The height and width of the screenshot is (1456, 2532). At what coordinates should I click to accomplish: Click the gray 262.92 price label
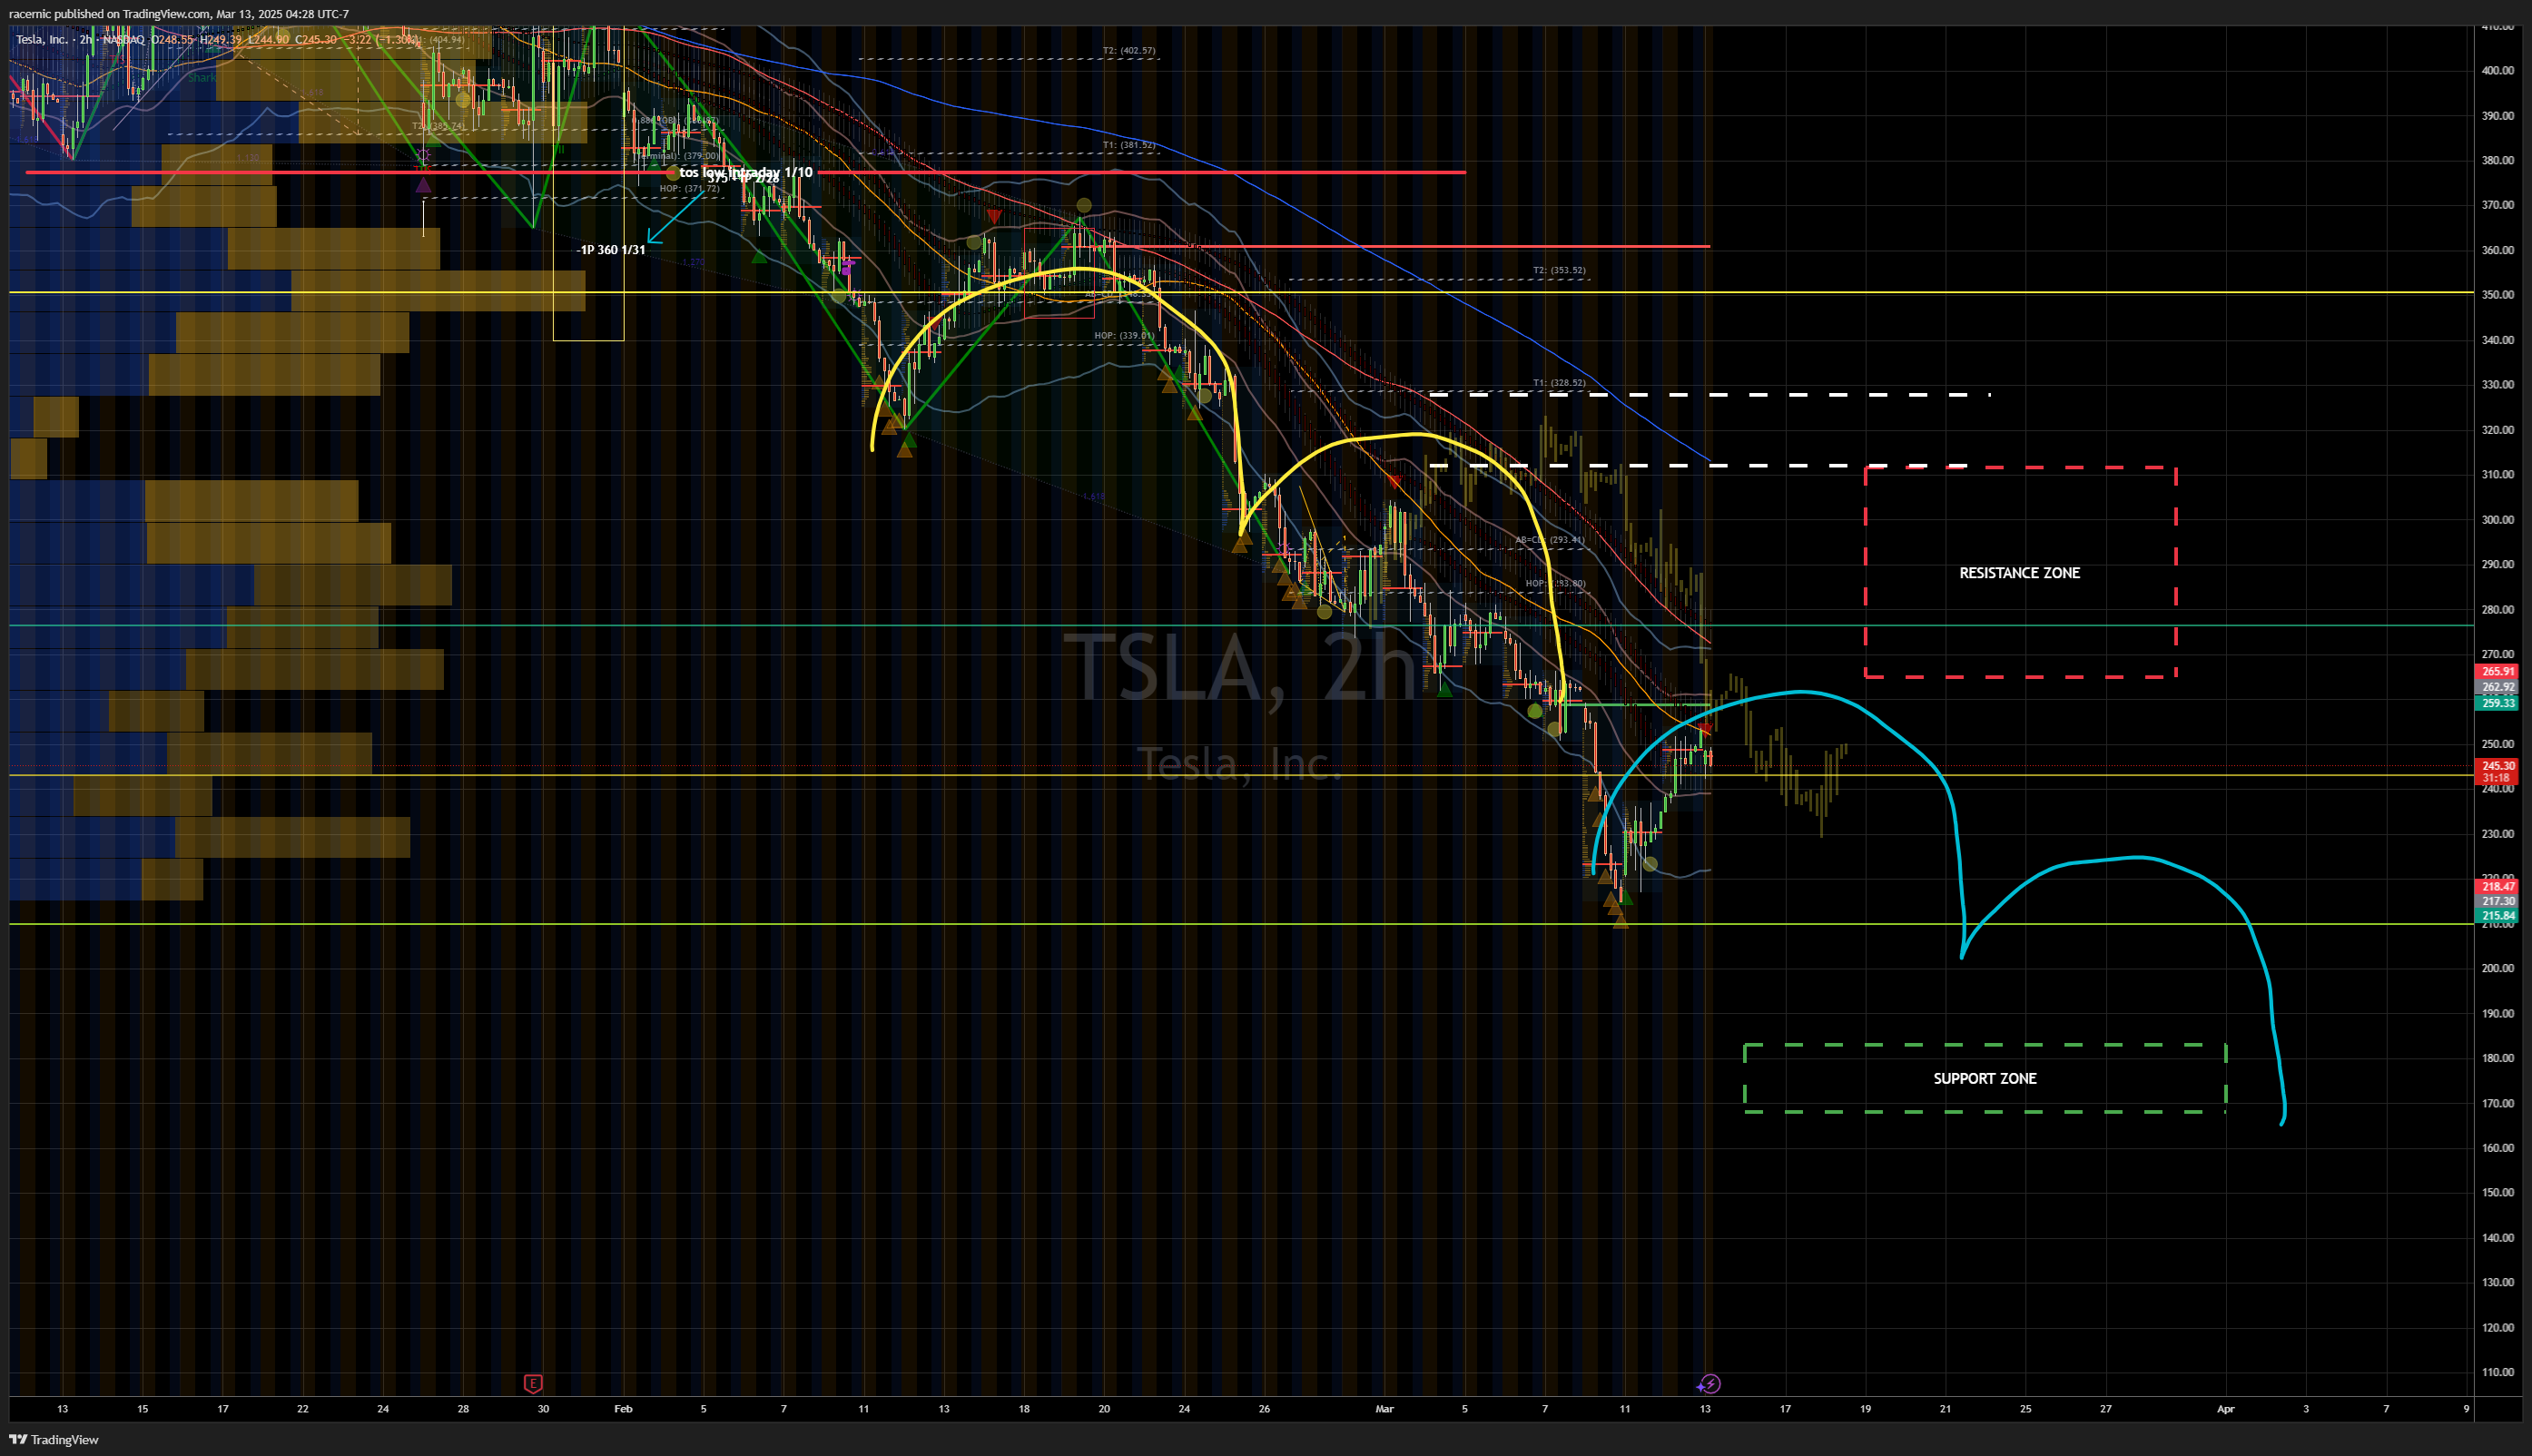[2497, 687]
